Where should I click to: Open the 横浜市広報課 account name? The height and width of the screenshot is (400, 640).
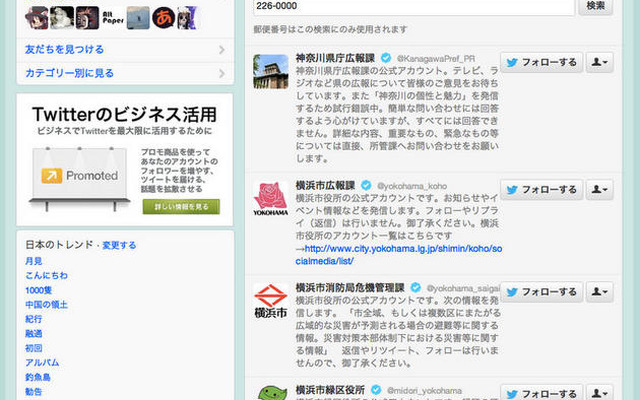point(325,185)
